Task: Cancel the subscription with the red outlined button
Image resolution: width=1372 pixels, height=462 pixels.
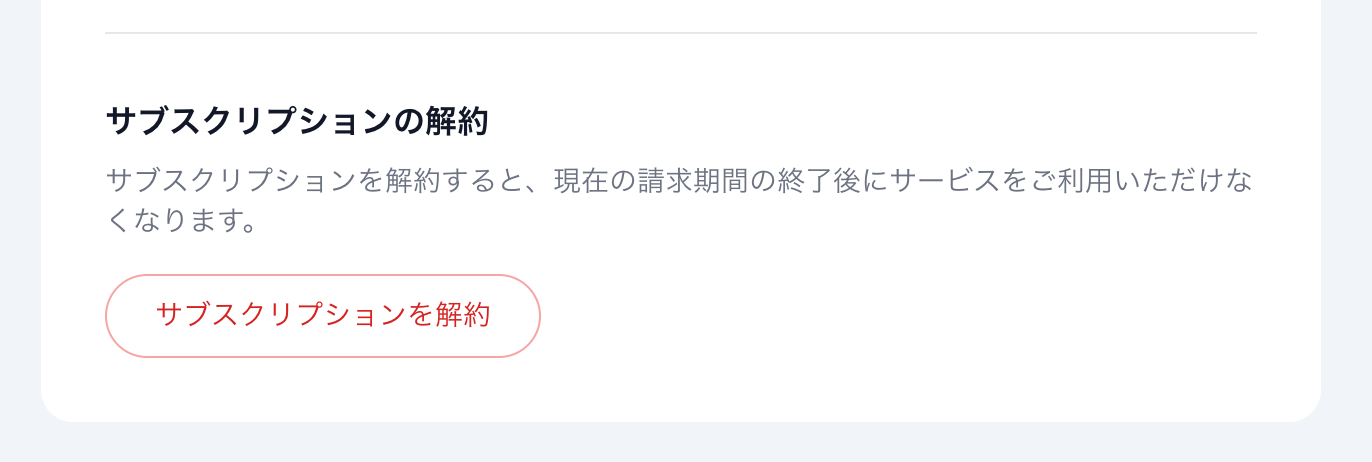Action: (322, 316)
